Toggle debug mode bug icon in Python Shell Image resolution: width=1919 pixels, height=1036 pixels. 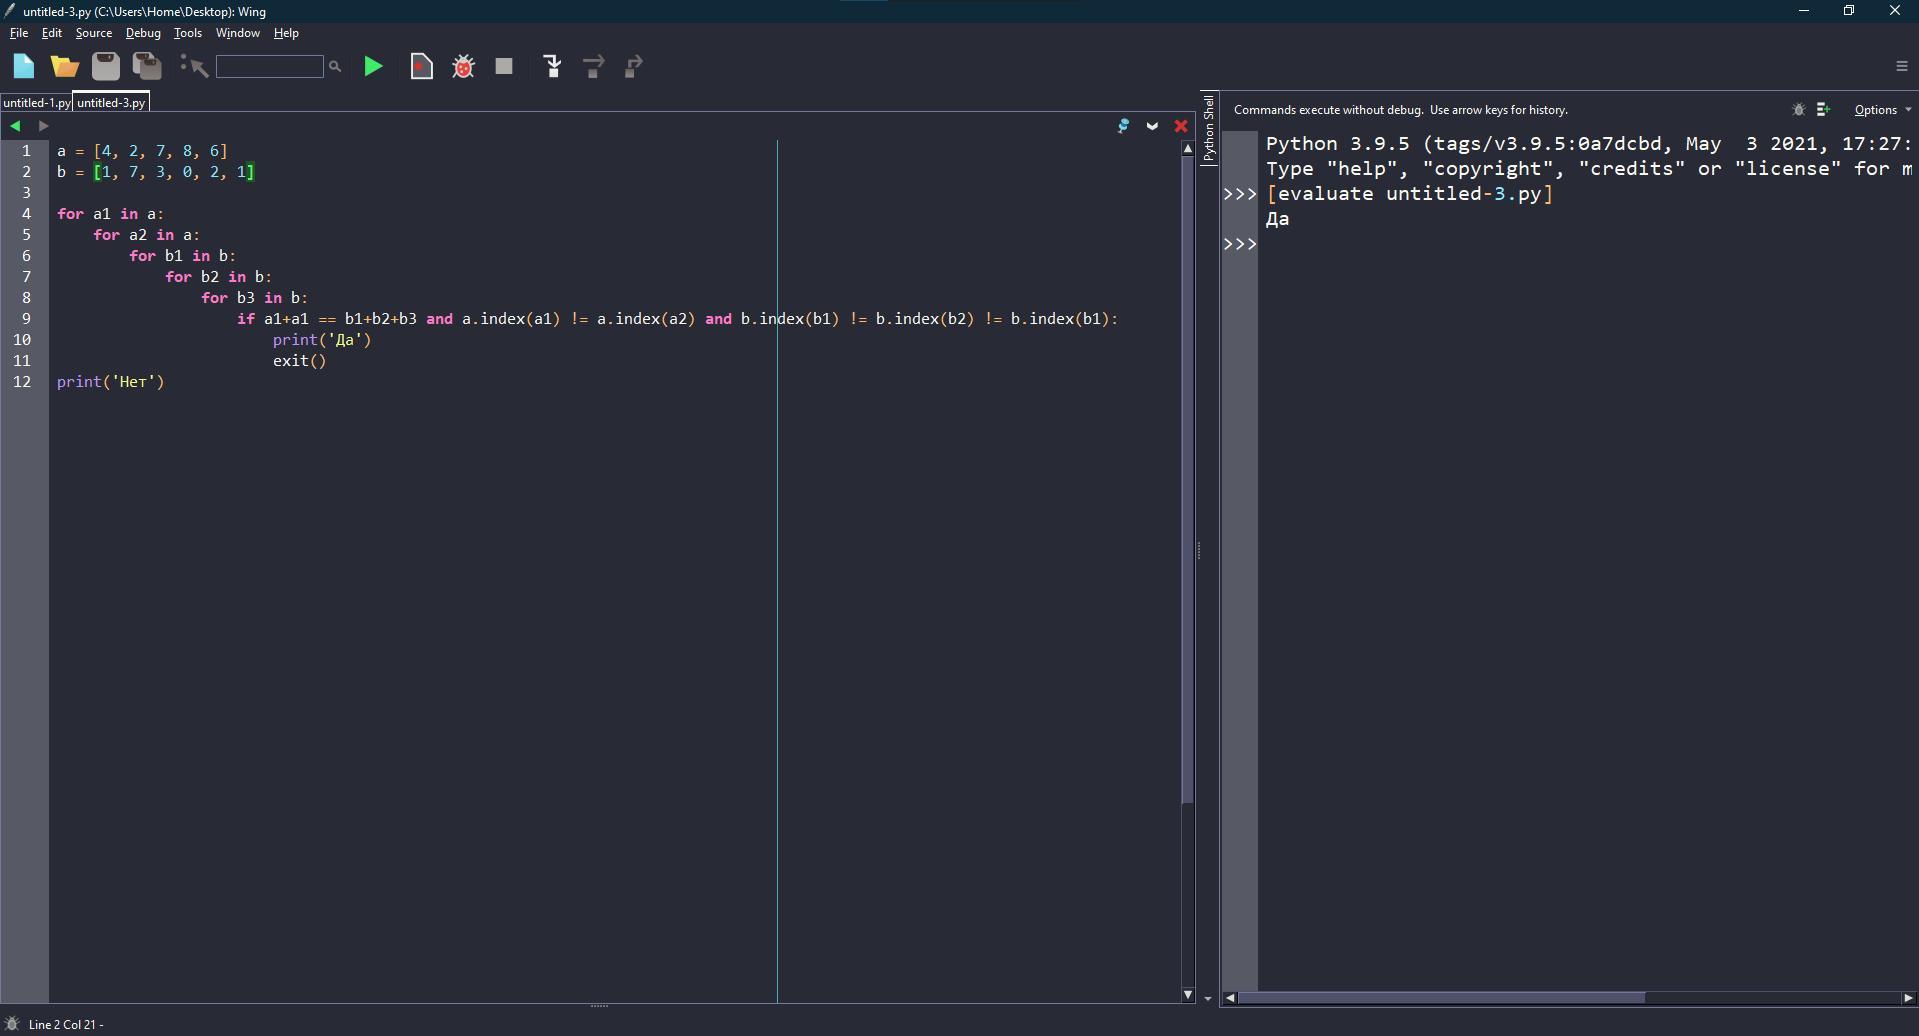[1798, 110]
